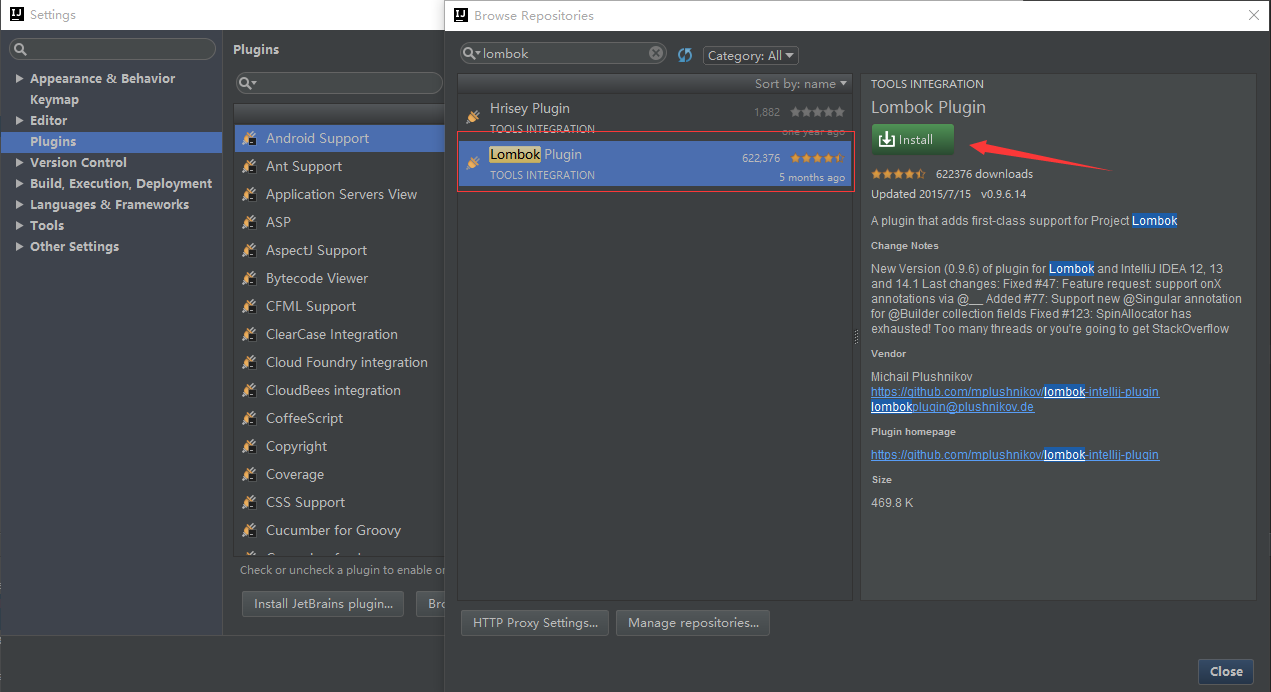Click the Hrisey Plugin icon
This screenshot has height=692, width=1271.
coord(474,117)
